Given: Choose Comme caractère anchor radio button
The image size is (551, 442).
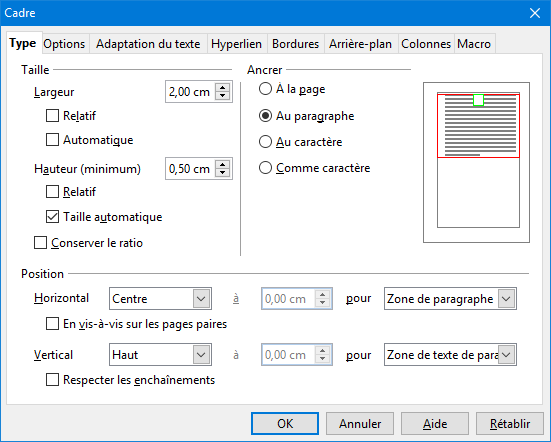Looking at the screenshot, I should coord(265,168).
